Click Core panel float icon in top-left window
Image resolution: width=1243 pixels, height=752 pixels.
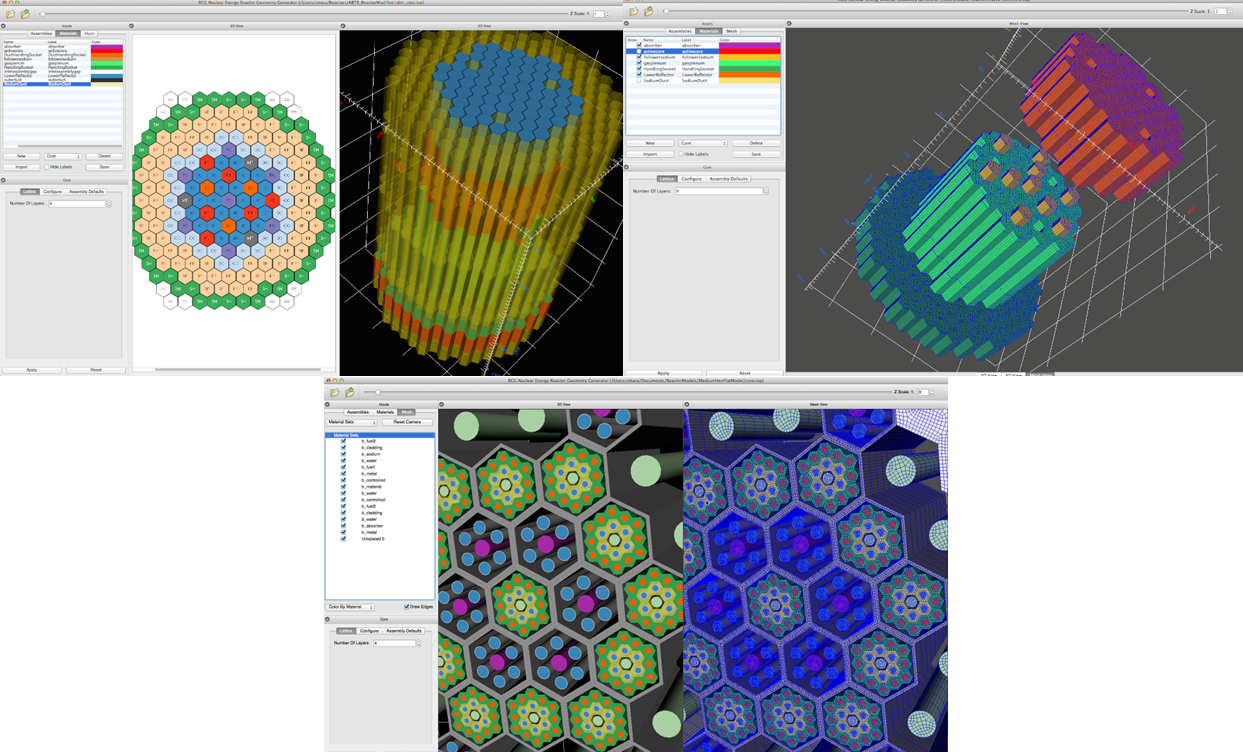[3, 180]
